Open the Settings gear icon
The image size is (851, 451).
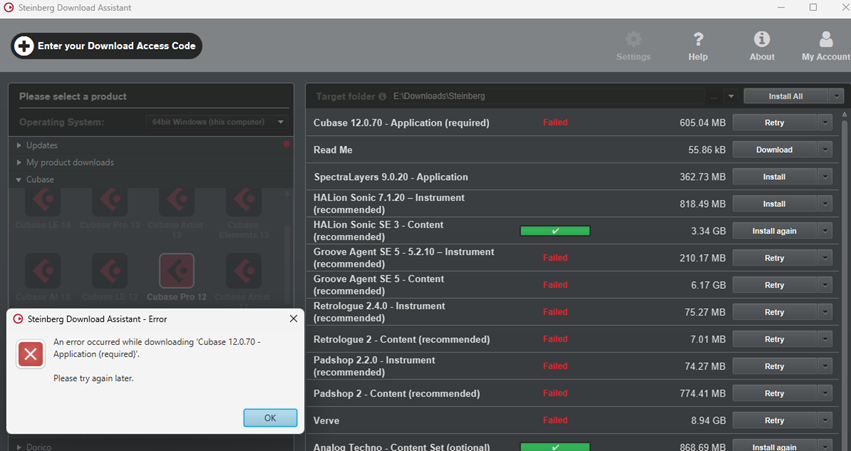click(x=633, y=40)
